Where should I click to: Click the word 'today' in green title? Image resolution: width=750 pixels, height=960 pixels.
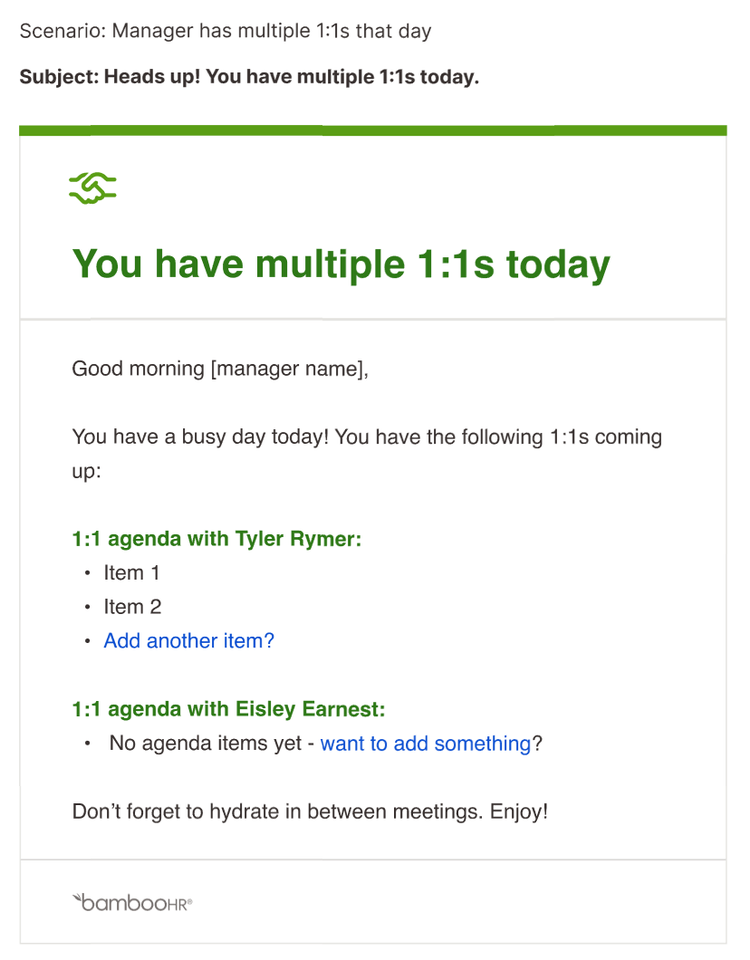click(558, 266)
